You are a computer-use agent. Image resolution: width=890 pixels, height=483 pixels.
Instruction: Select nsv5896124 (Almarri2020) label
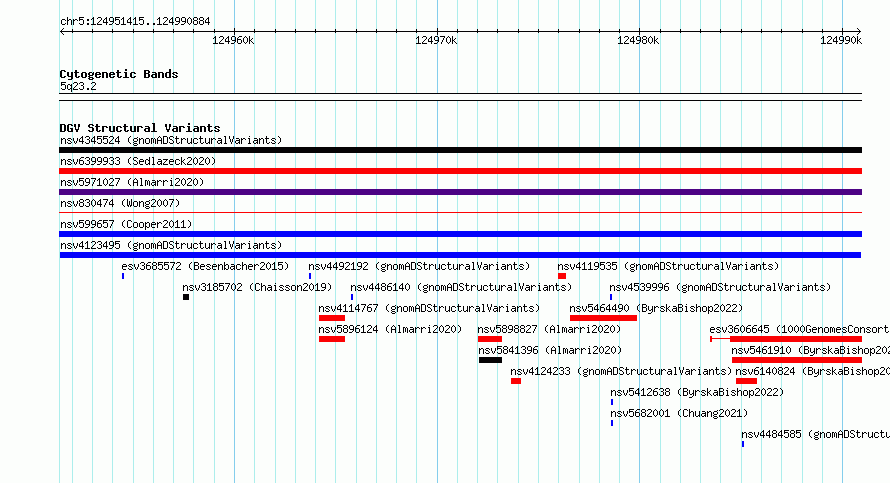(x=390, y=329)
